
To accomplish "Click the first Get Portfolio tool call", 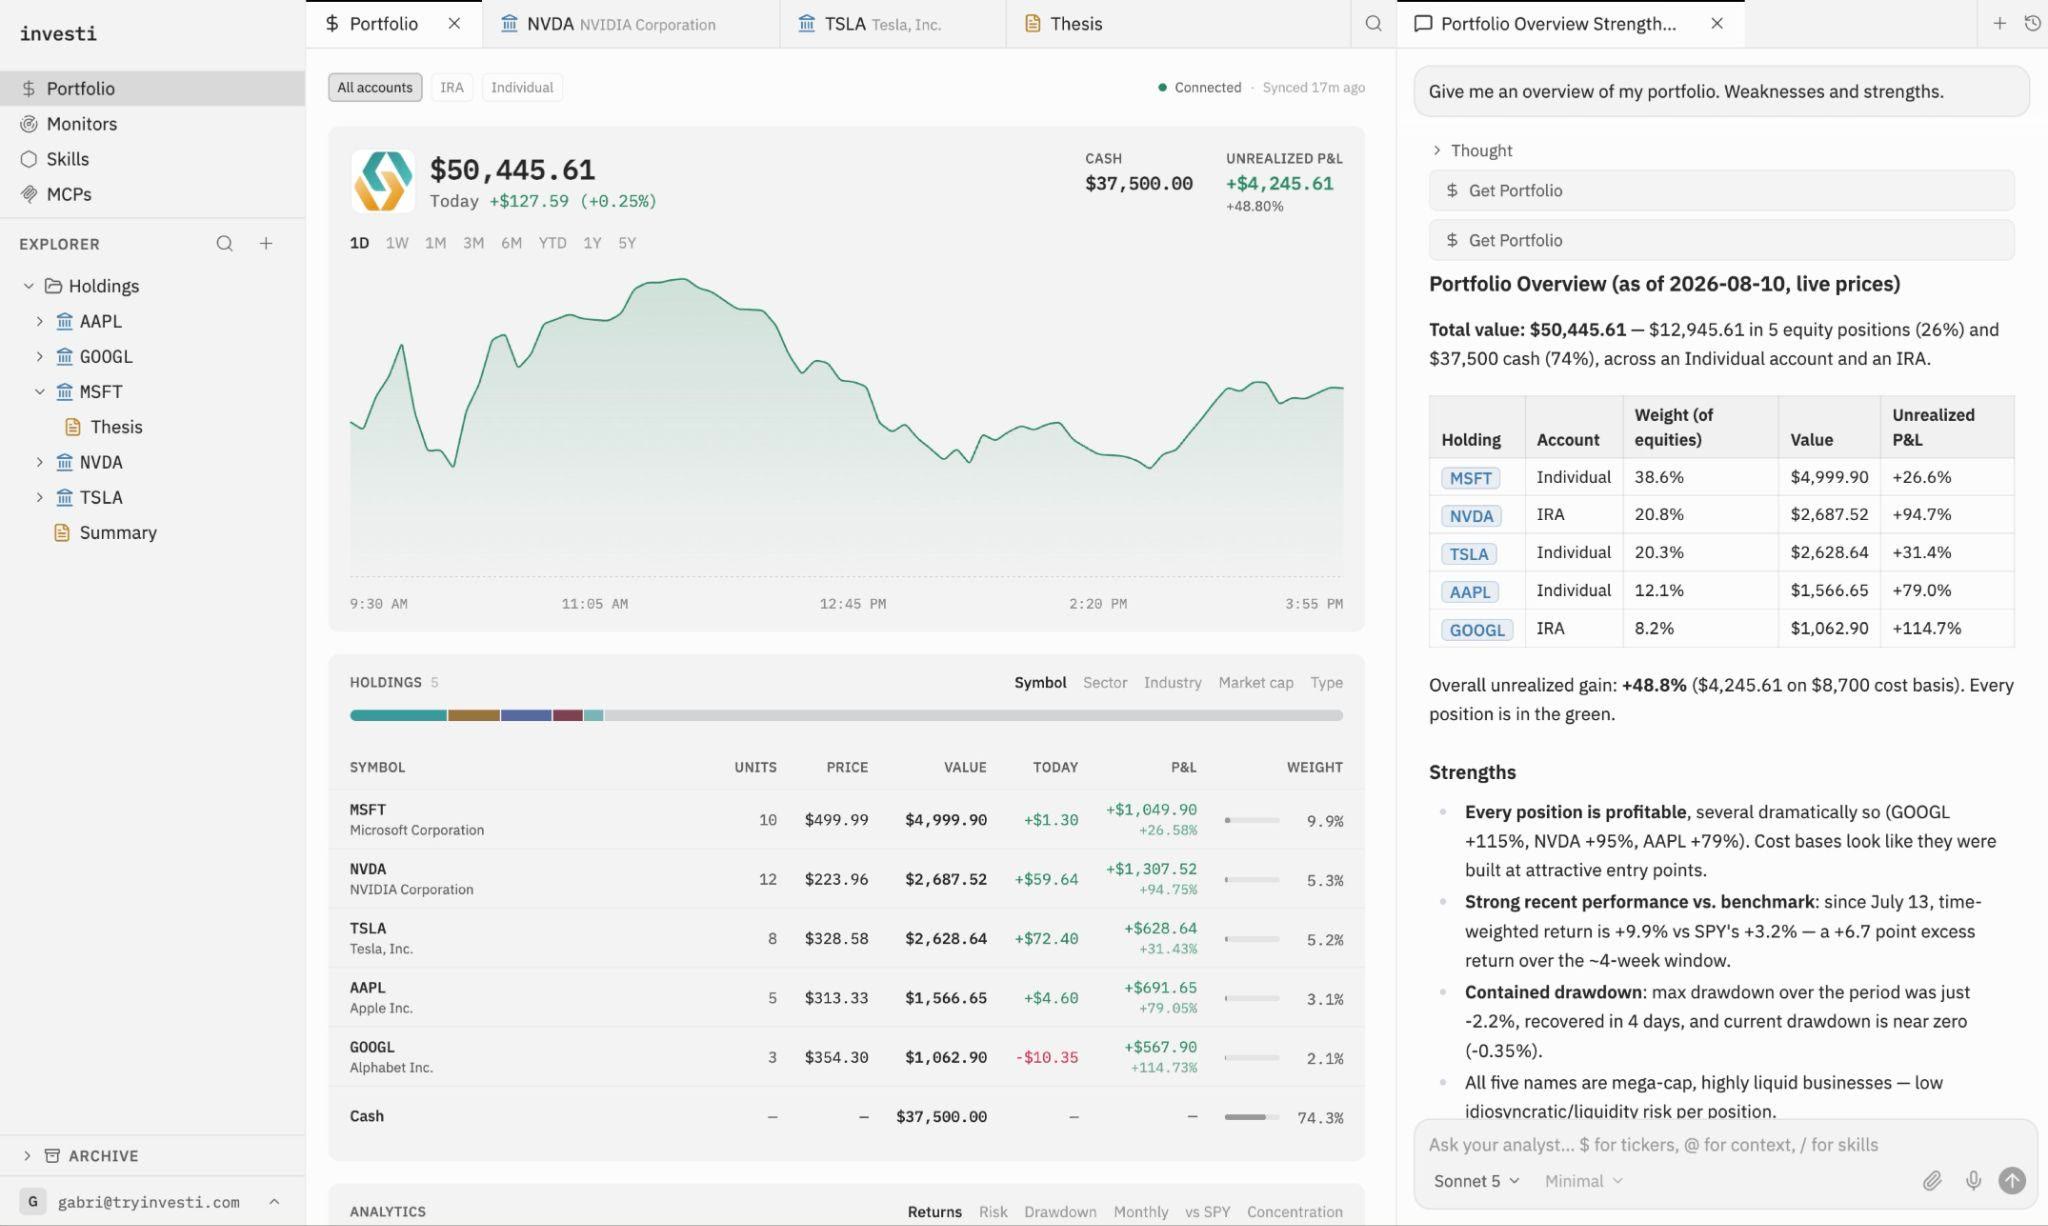I will (1721, 190).
